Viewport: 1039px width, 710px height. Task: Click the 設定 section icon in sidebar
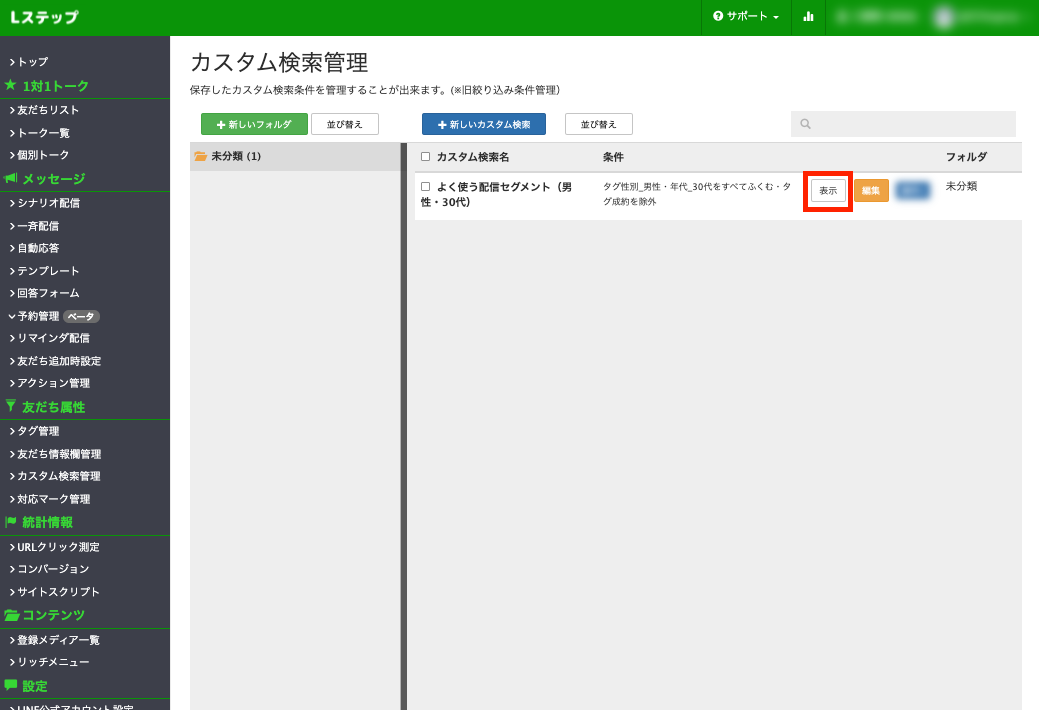click(x=11, y=686)
